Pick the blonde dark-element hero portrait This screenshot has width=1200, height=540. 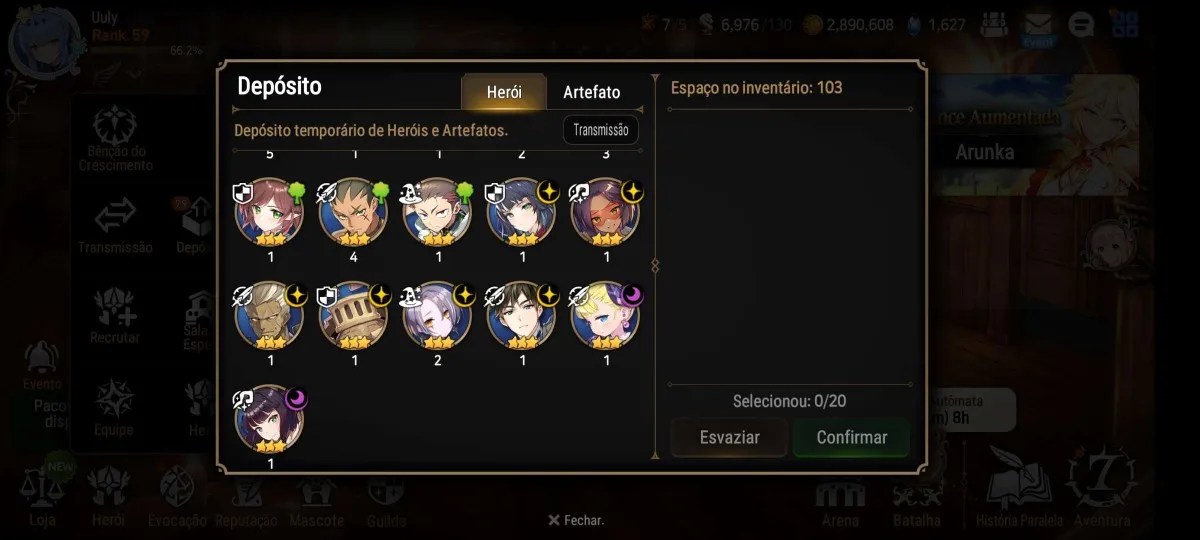pyautogui.click(x=606, y=316)
